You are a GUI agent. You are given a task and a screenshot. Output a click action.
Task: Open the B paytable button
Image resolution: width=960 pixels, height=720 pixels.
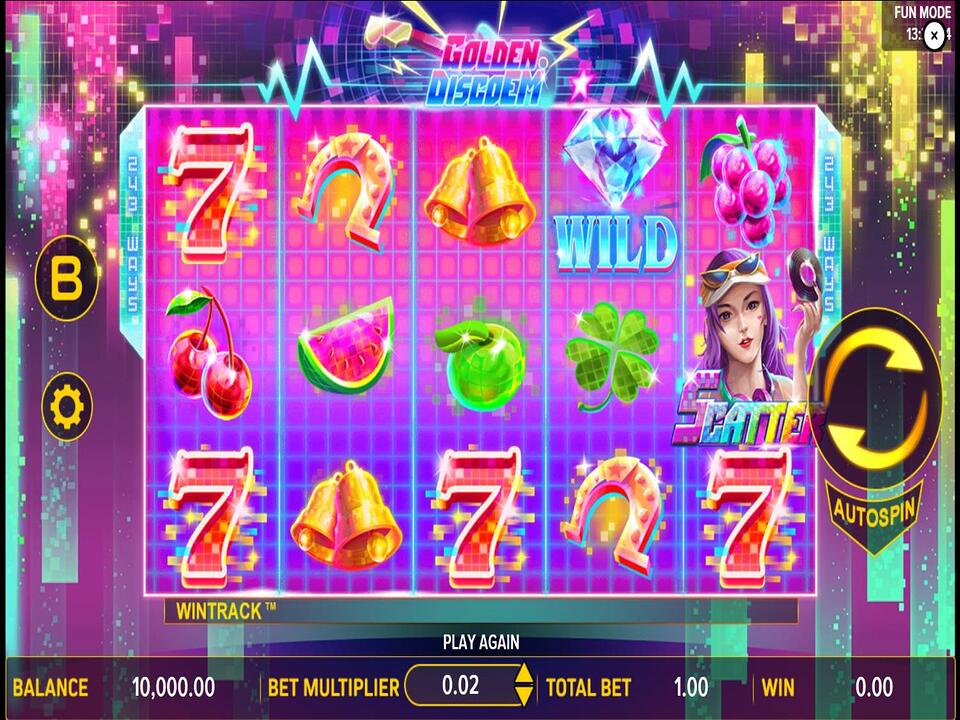pos(66,279)
